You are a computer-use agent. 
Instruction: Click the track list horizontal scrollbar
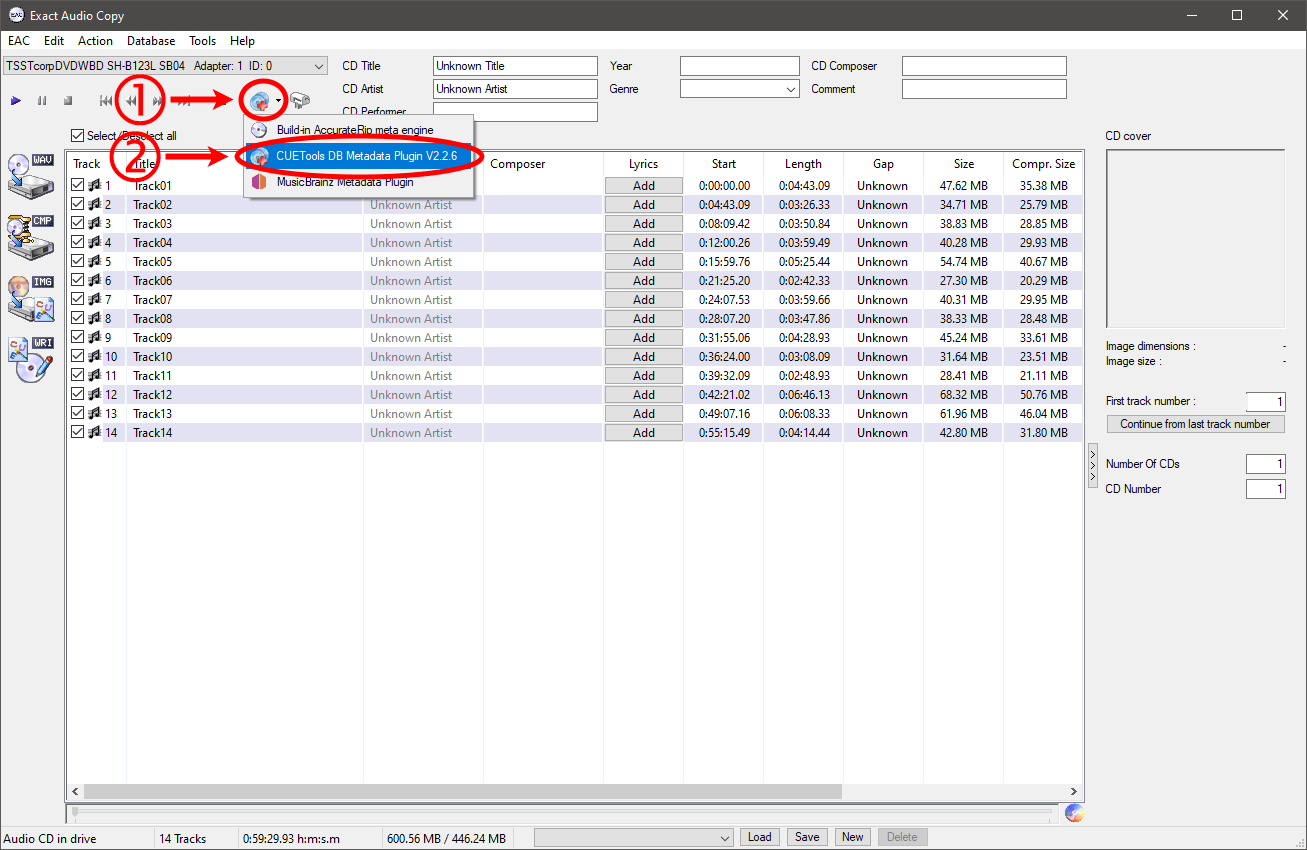(x=463, y=791)
